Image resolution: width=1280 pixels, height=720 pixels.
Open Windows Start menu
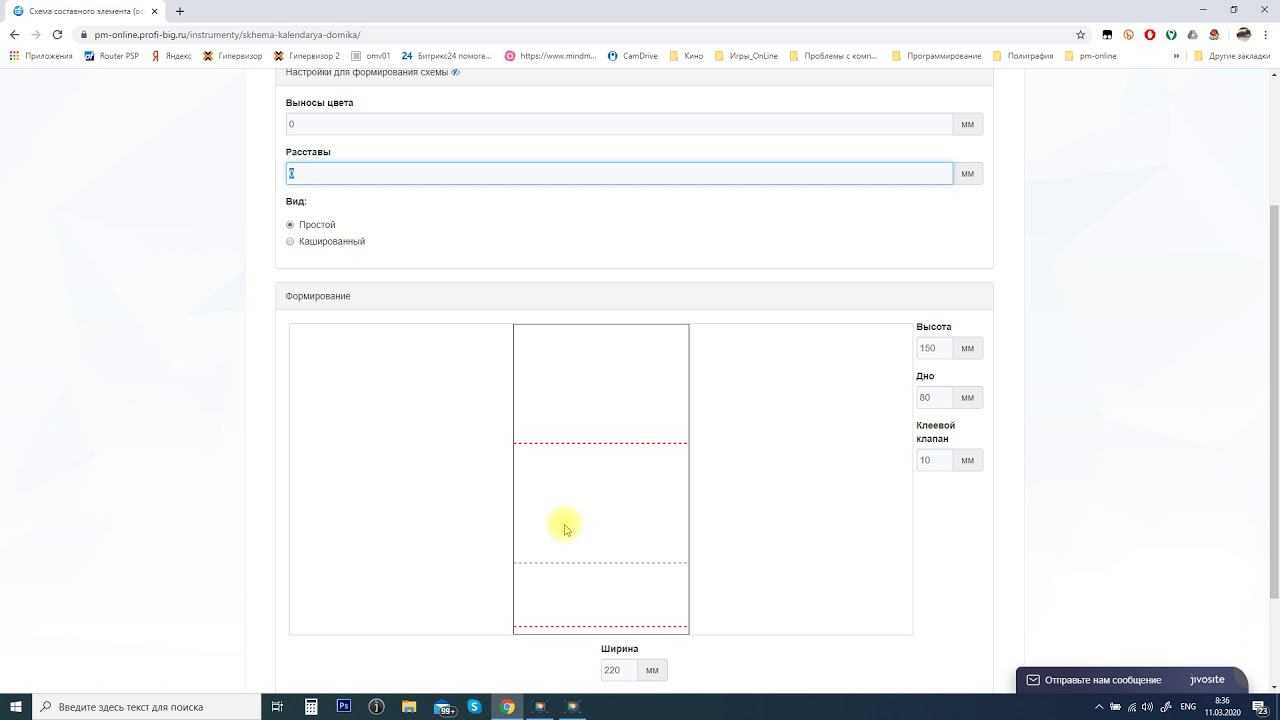tap(15, 706)
